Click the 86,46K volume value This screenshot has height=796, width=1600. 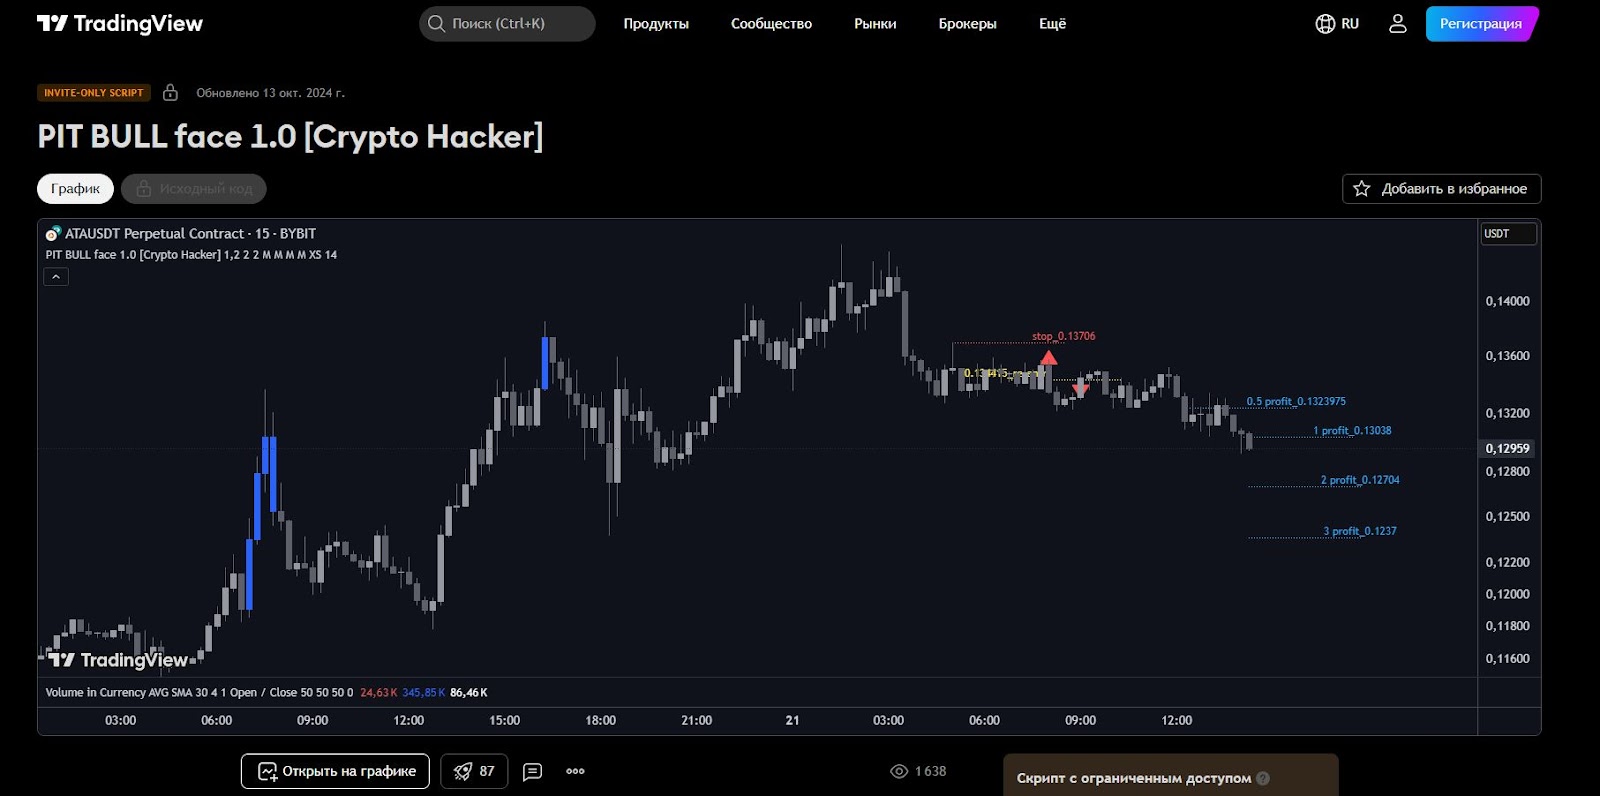[x=469, y=693]
